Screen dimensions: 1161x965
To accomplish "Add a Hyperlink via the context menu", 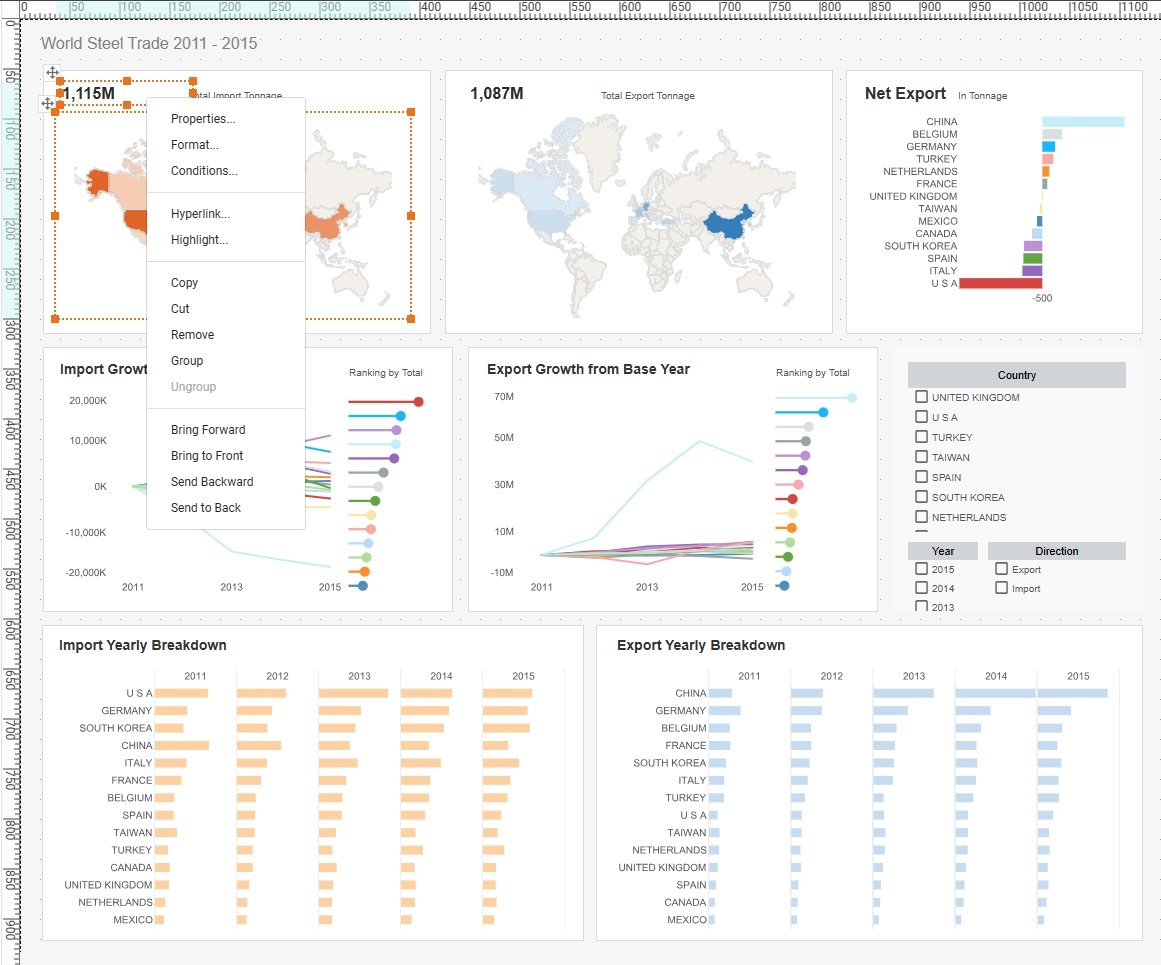I will point(199,213).
